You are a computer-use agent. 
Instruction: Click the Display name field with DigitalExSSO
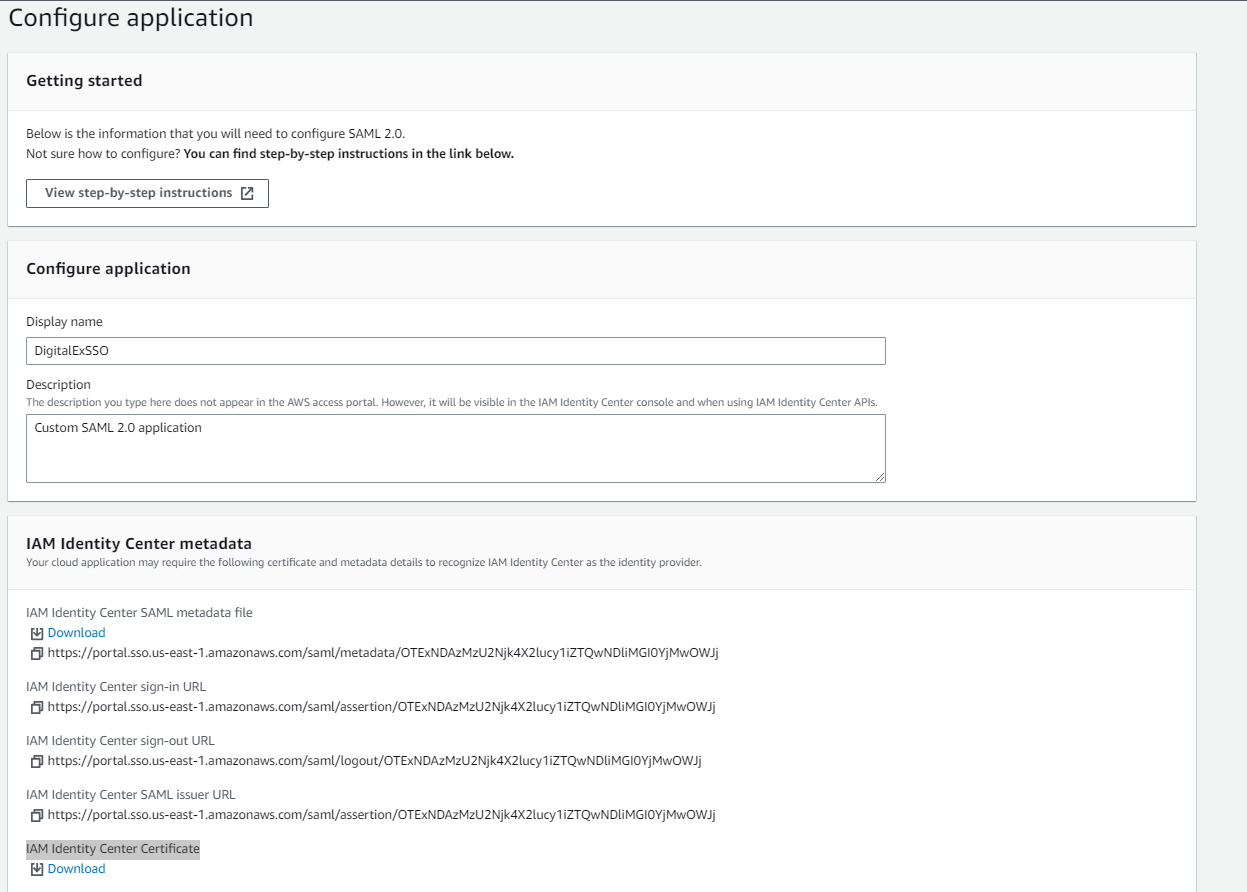455,351
